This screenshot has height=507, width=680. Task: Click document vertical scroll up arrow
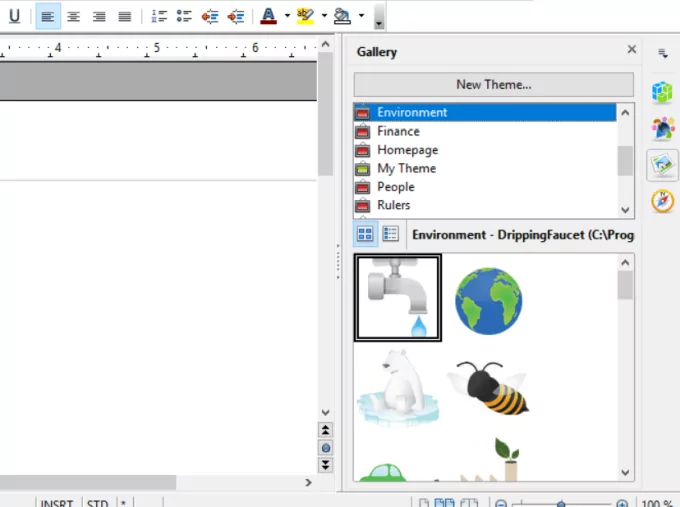[x=325, y=44]
